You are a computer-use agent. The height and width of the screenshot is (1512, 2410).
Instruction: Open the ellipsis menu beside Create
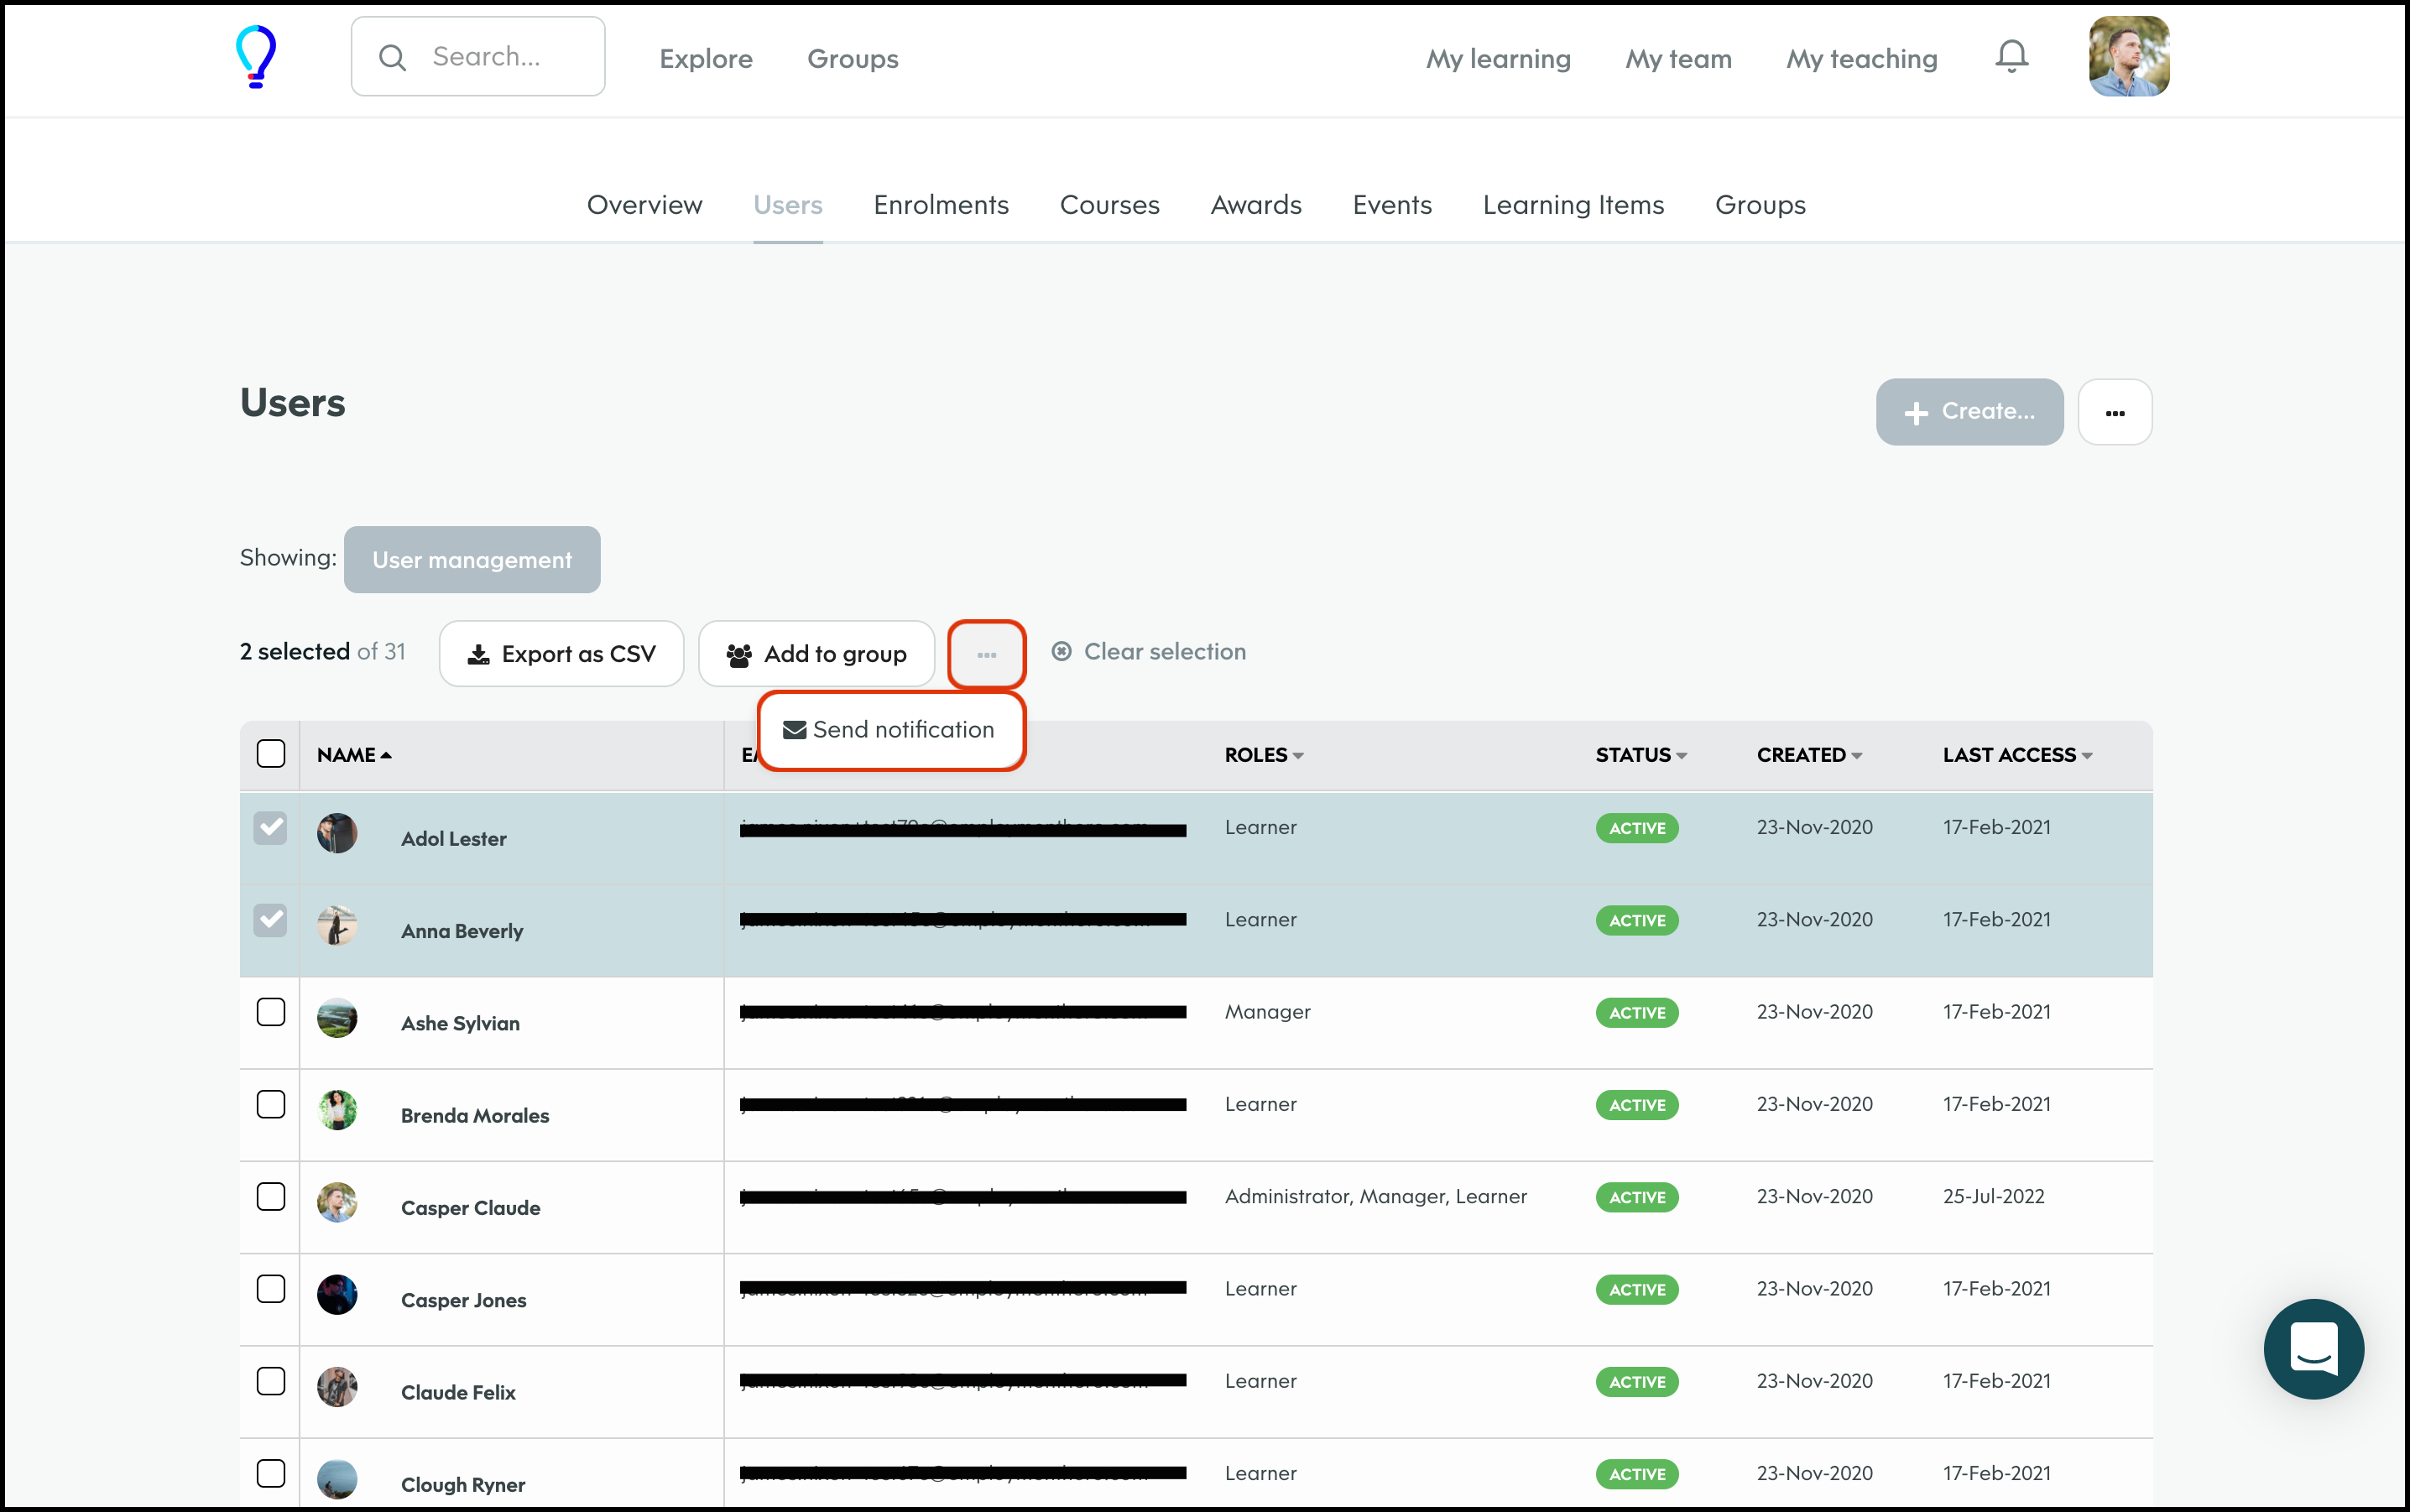click(x=2115, y=412)
